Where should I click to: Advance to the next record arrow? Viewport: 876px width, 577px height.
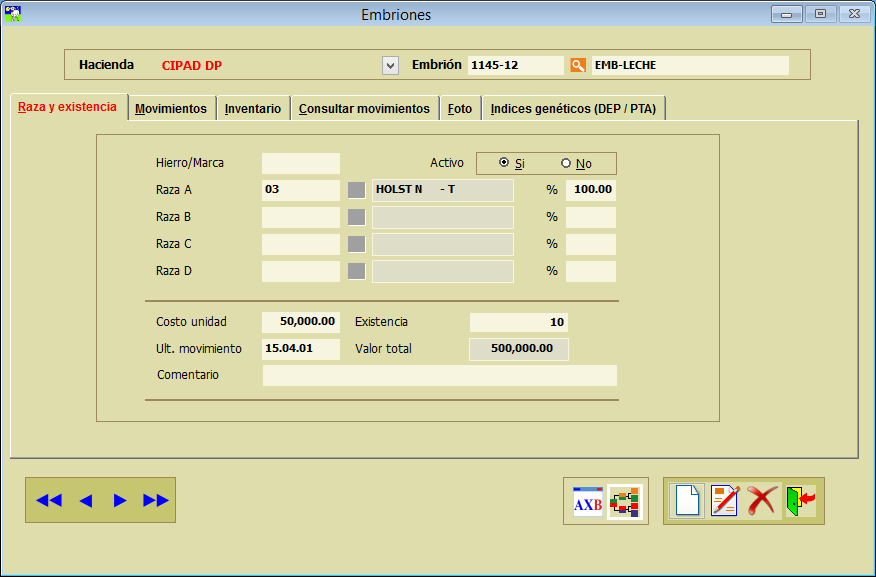(x=120, y=500)
